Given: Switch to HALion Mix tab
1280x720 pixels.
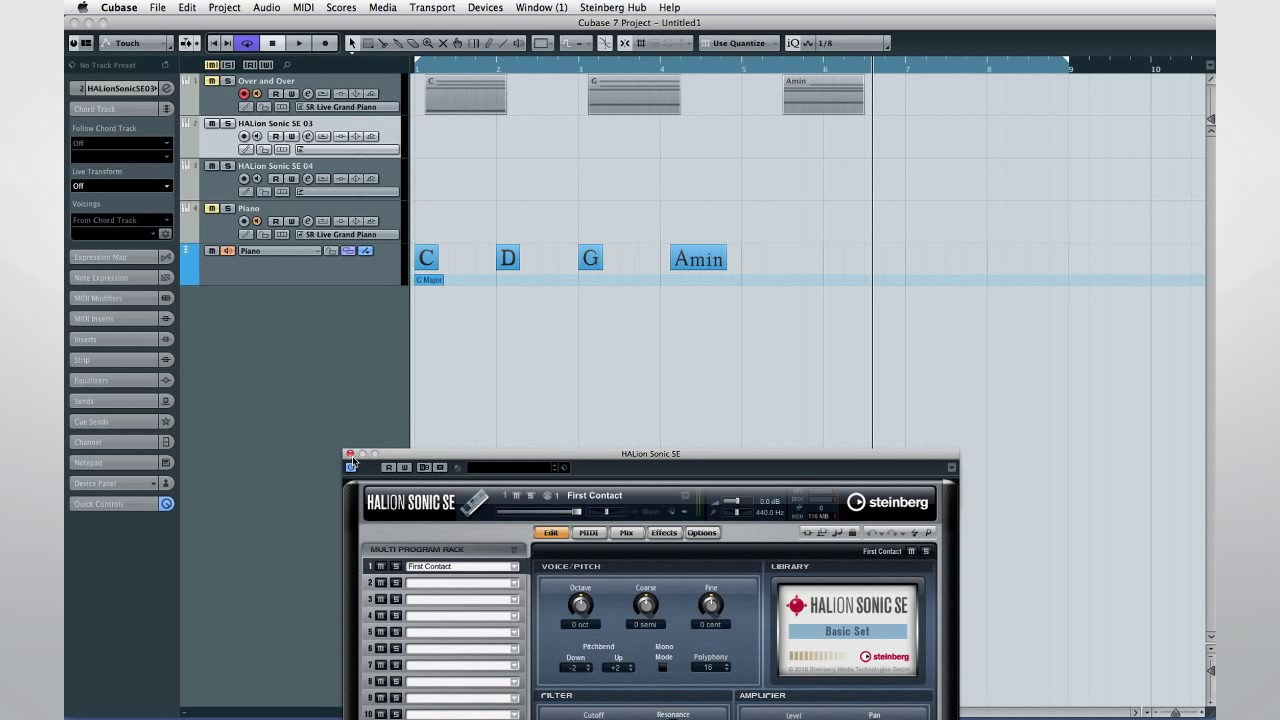Looking at the screenshot, I should pos(627,533).
